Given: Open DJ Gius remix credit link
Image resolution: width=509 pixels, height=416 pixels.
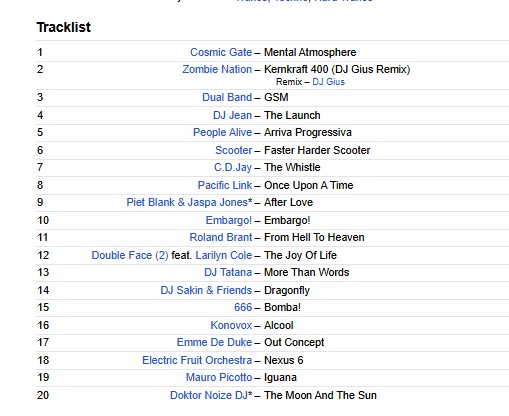Looking at the screenshot, I should pyautogui.click(x=328, y=82).
